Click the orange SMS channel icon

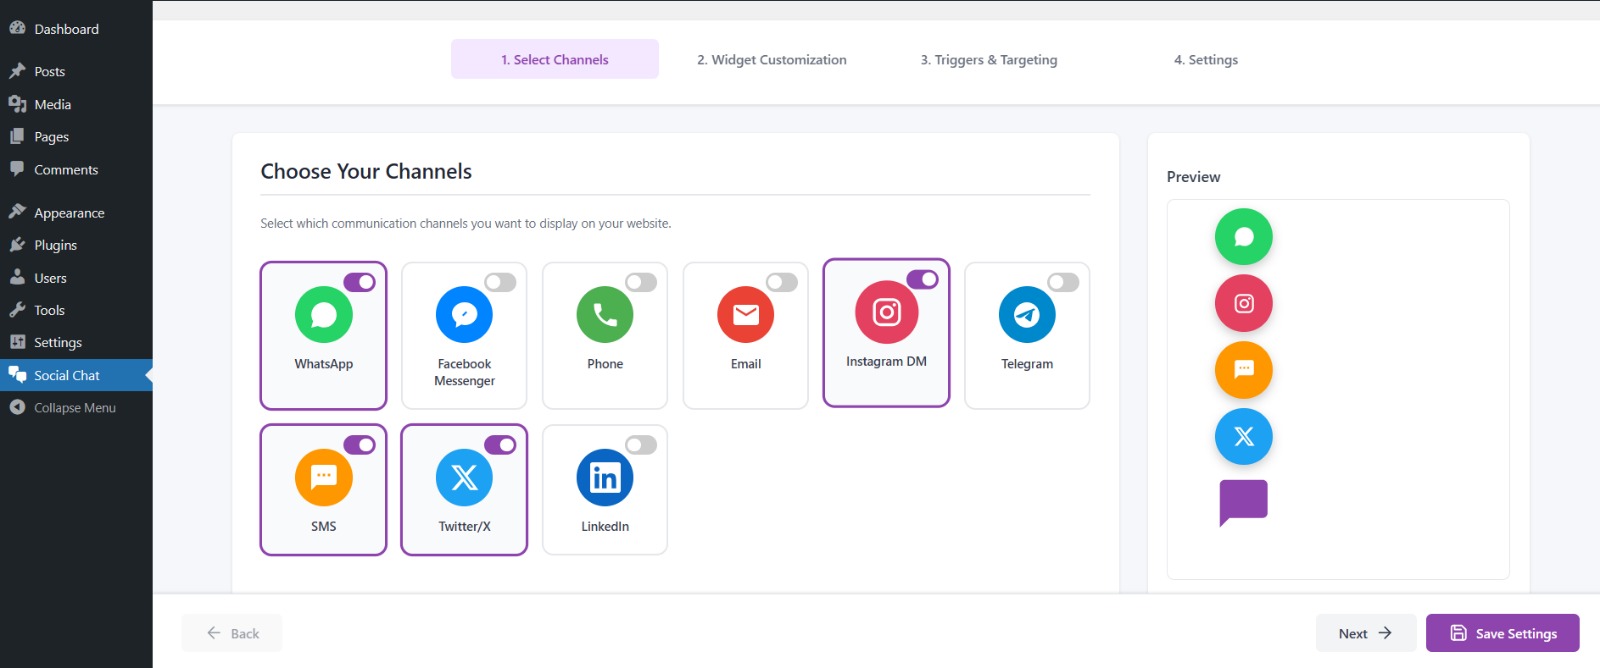(x=323, y=478)
